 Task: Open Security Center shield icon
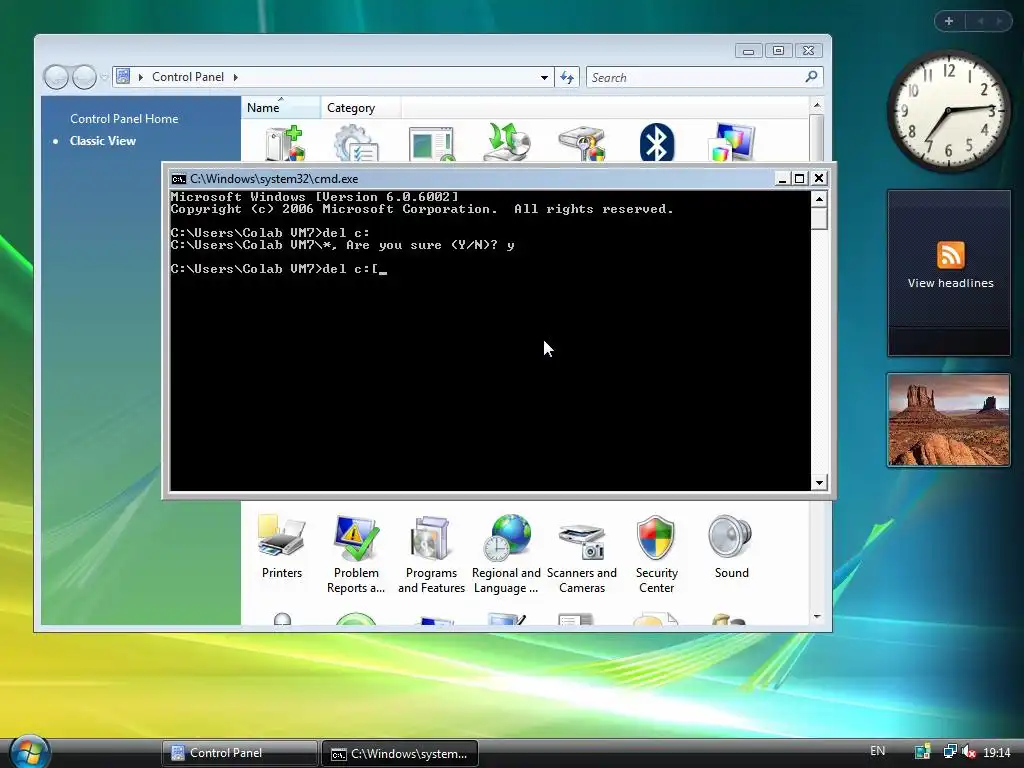click(x=656, y=554)
